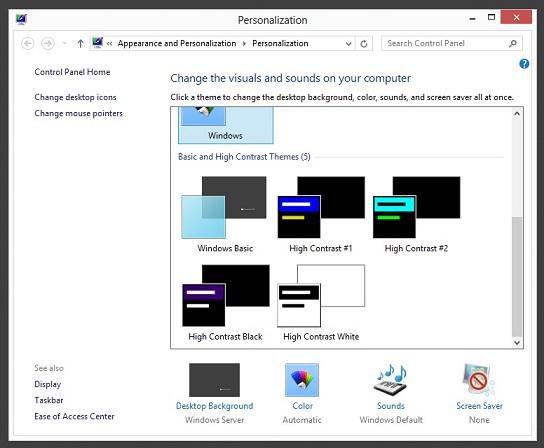Image resolution: width=544 pixels, height=448 pixels.
Task: Select Appearance and Personalization breadcrumb
Action: click(177, 43)
